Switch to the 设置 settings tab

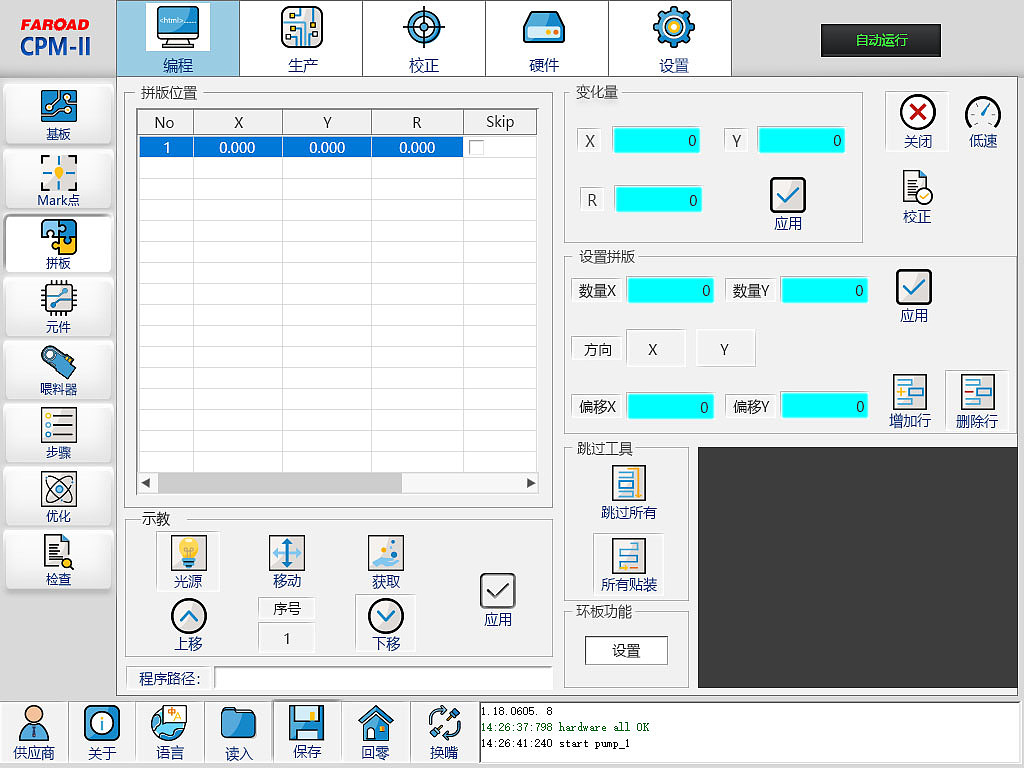670,39
